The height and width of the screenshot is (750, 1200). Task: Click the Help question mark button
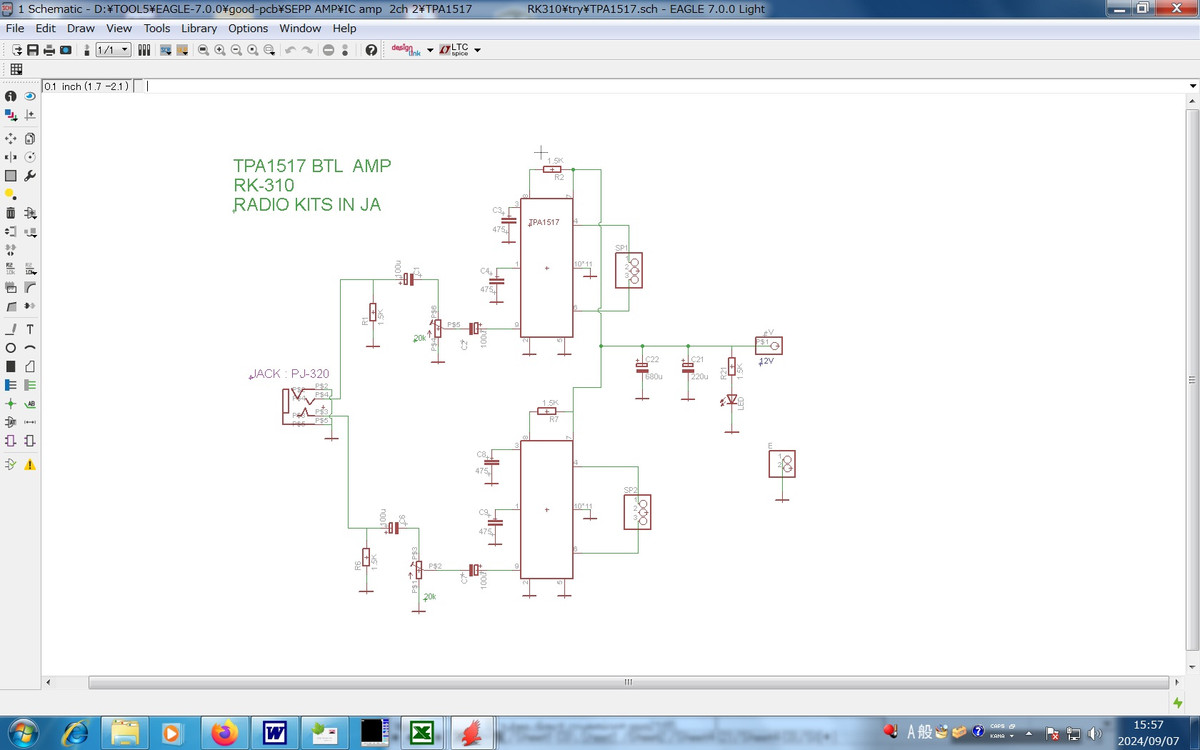coord(371,50)
